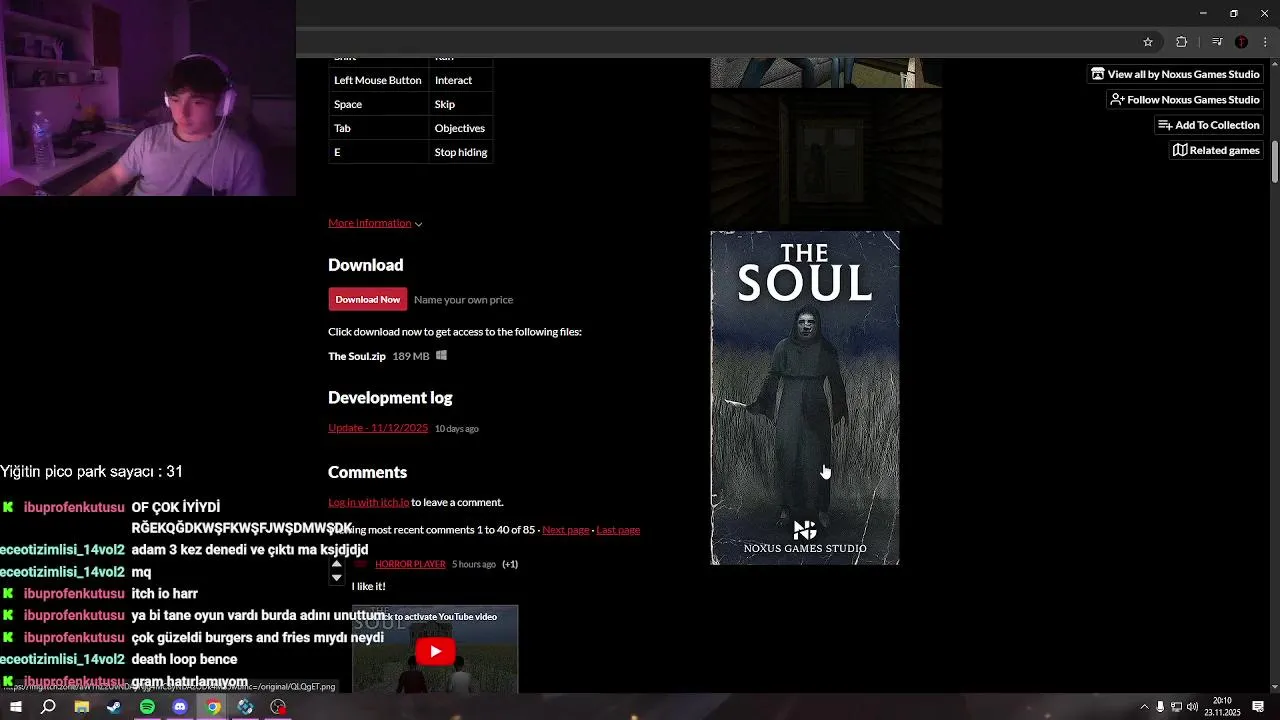Click the Windows platform icon beside 189 MB

[x=441, y=355]
